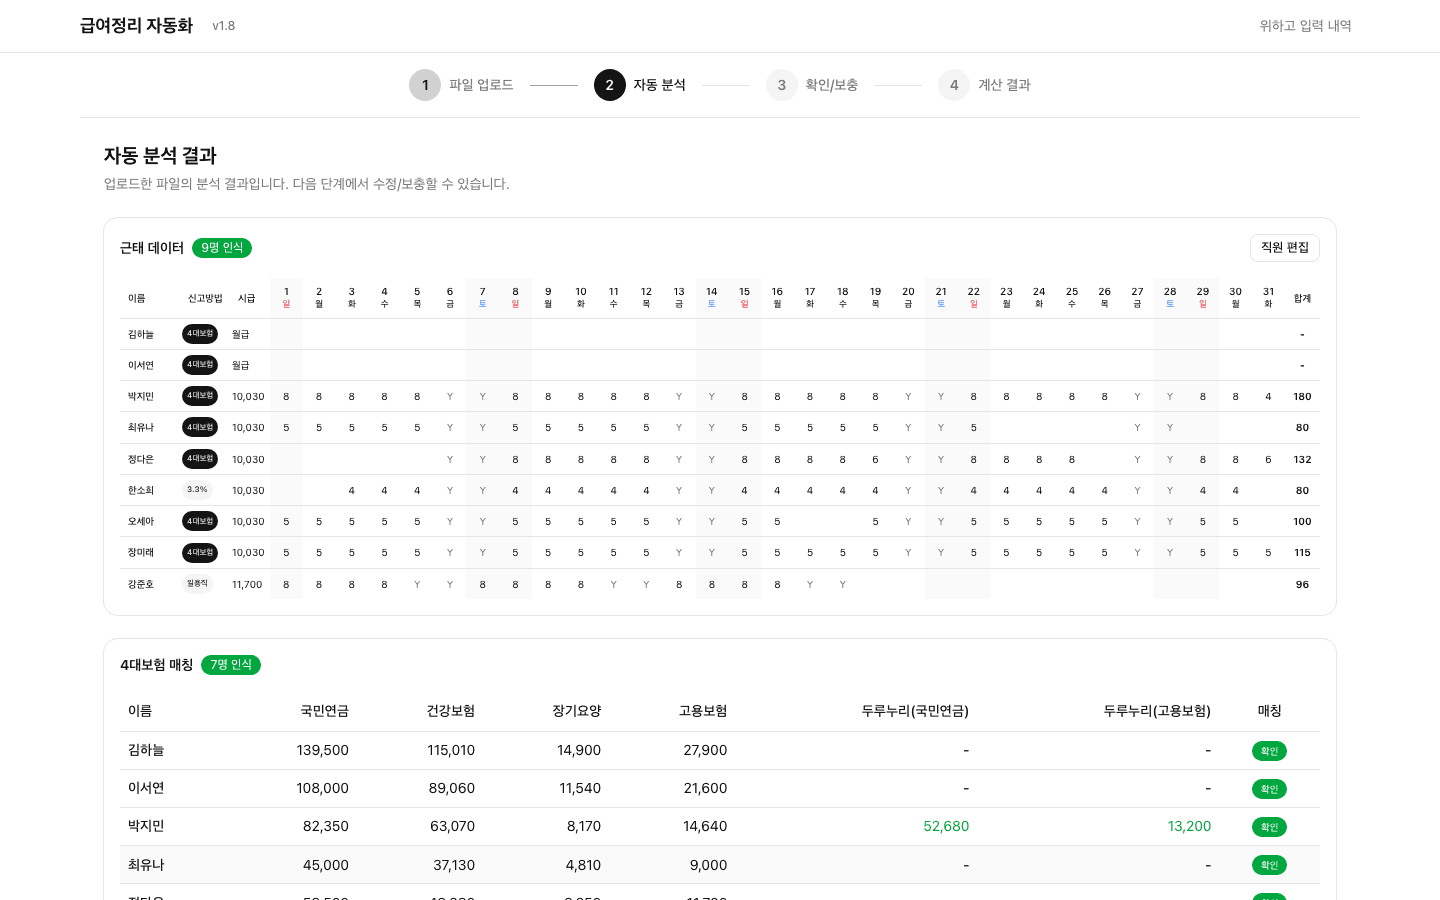Click 장미래's total hours 115
Viewport: 1440px width, 900px height.
(x=1302, y=552)
